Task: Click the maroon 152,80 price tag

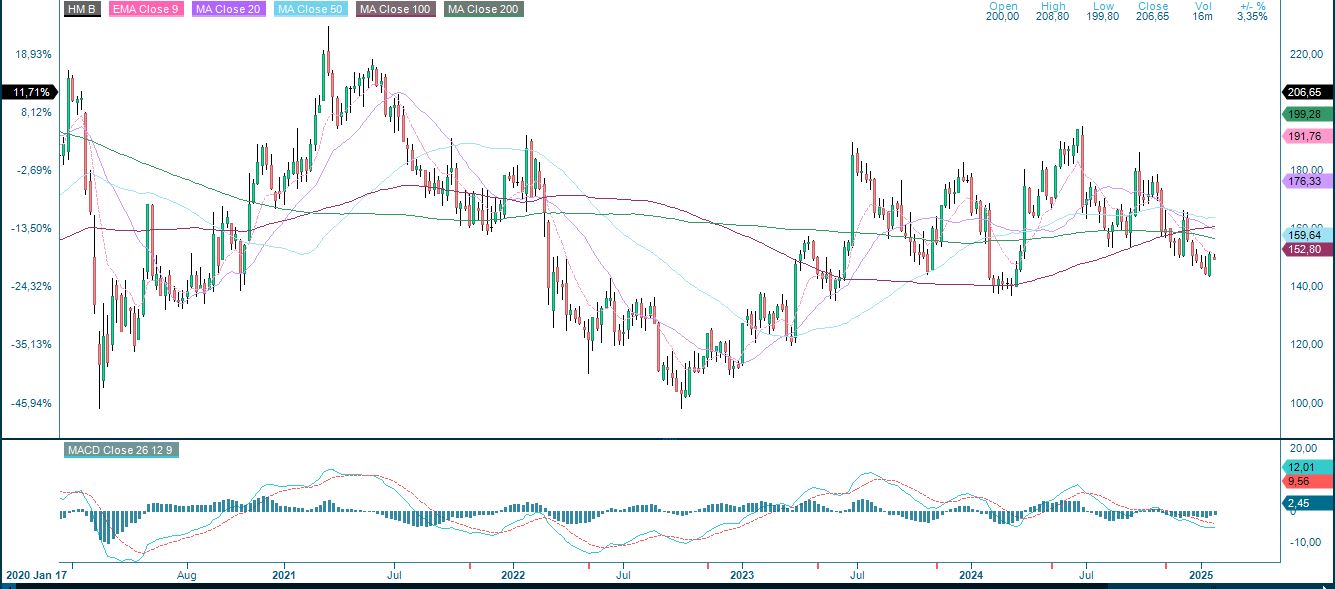Action: (1306, 250)
